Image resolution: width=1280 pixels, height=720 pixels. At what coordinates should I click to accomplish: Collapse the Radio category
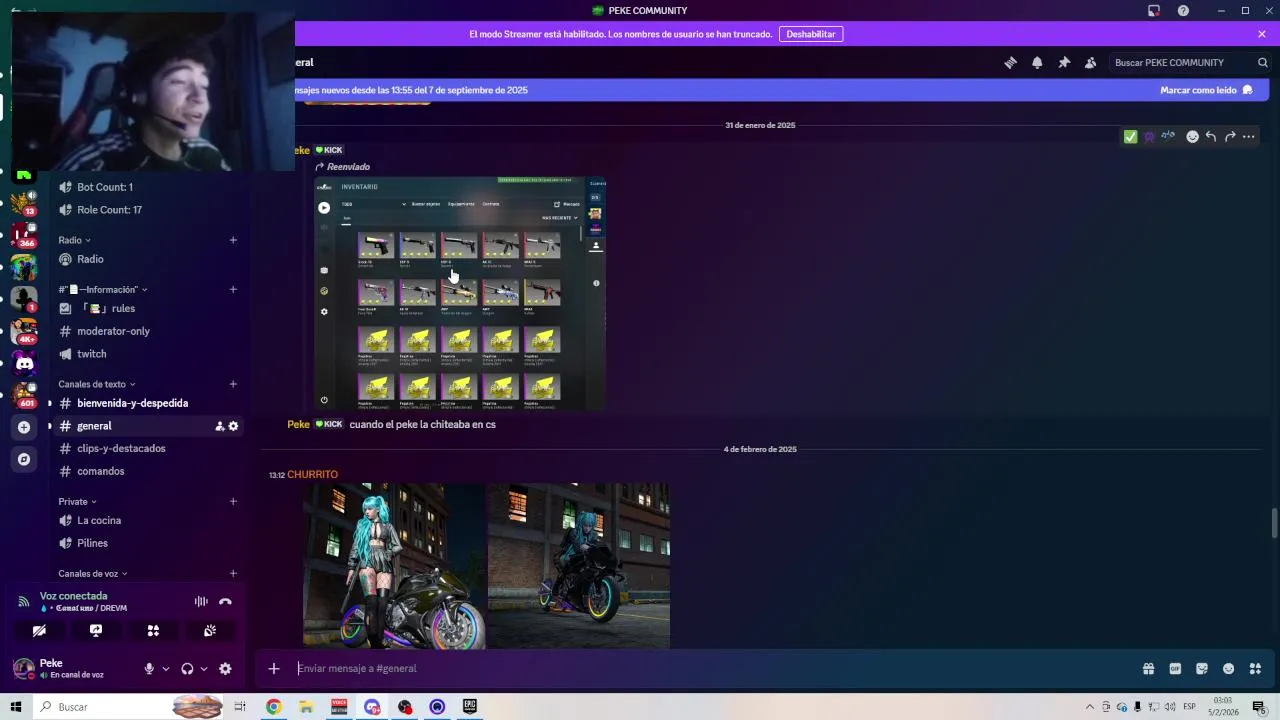click(x=74, y=240)
